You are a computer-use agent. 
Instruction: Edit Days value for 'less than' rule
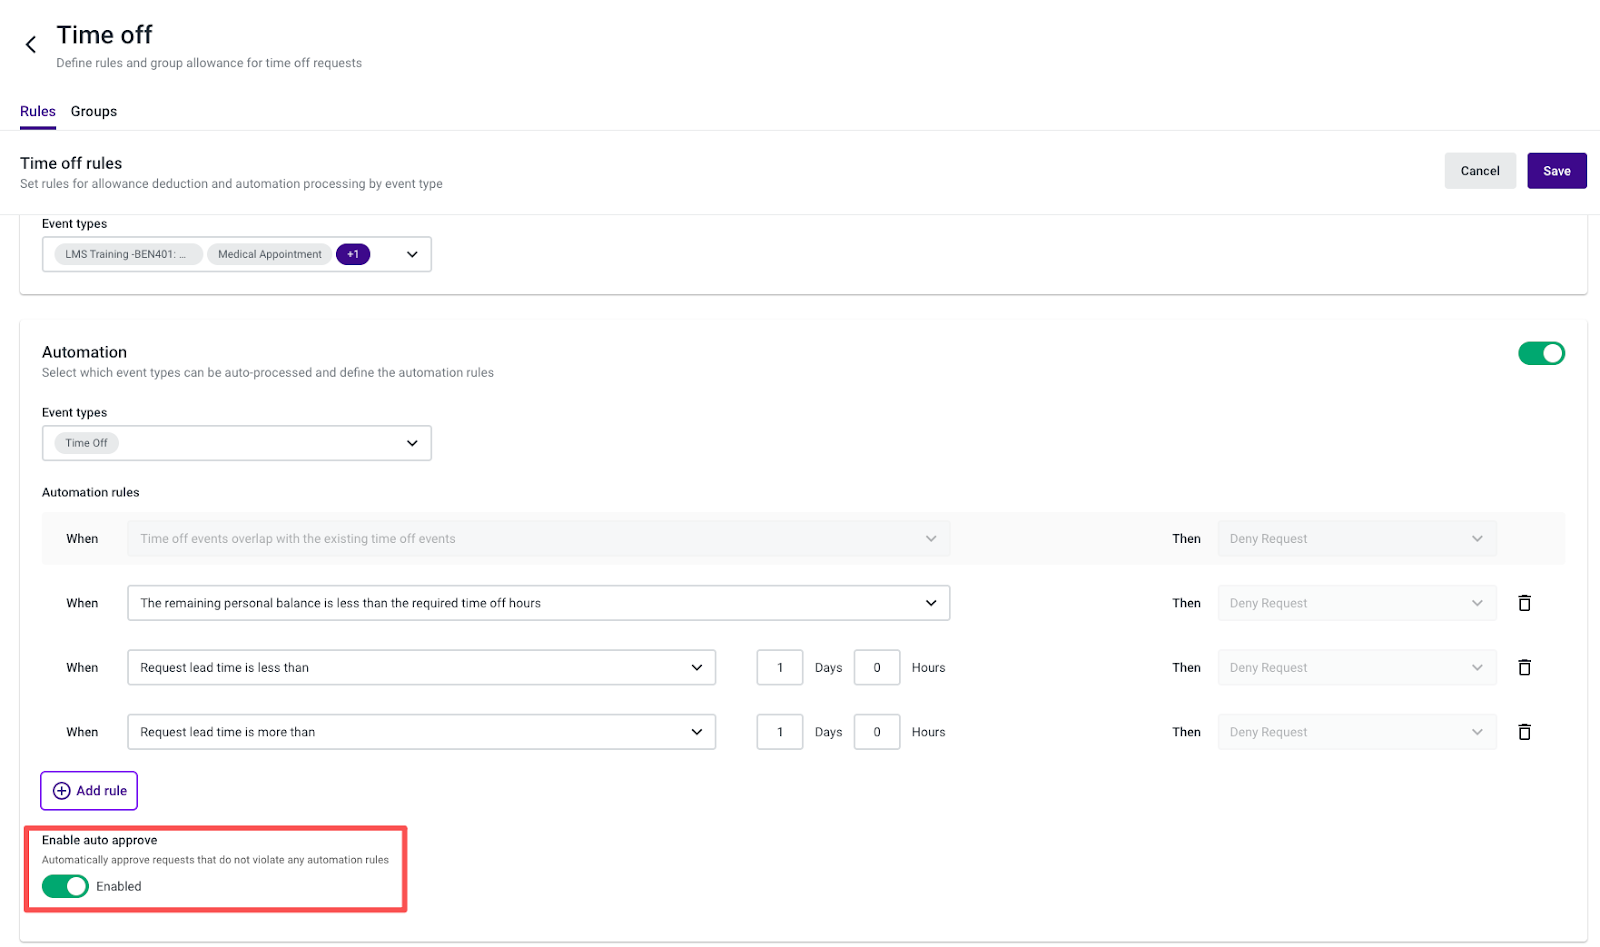(x=780, y=667)
